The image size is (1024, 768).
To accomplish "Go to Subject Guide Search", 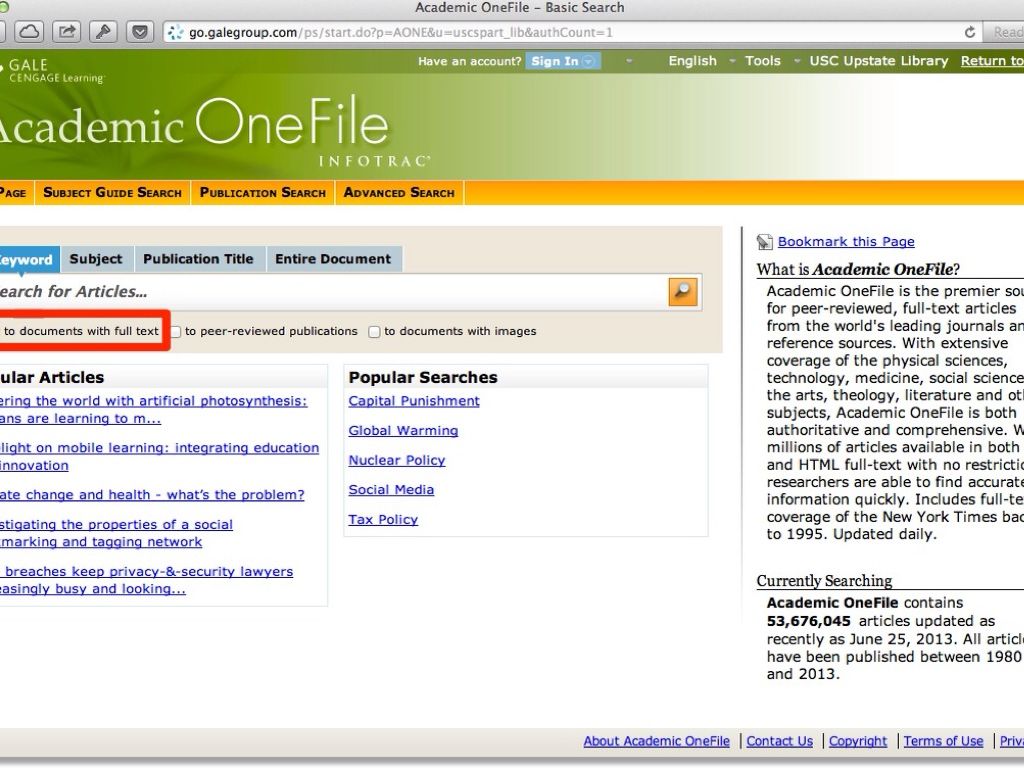I will coord(113,193).
